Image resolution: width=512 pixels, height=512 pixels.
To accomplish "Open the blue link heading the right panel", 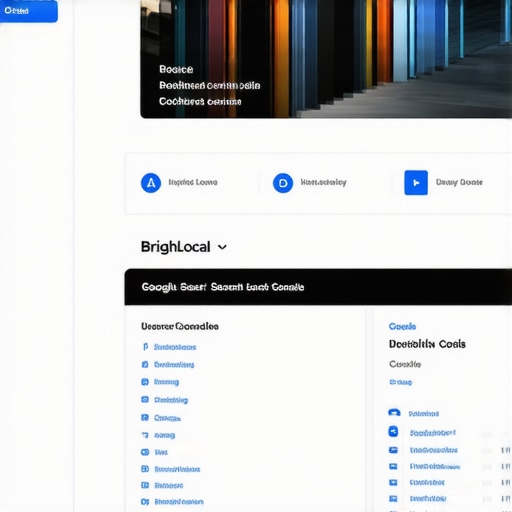I will click(x=402, y=326).
